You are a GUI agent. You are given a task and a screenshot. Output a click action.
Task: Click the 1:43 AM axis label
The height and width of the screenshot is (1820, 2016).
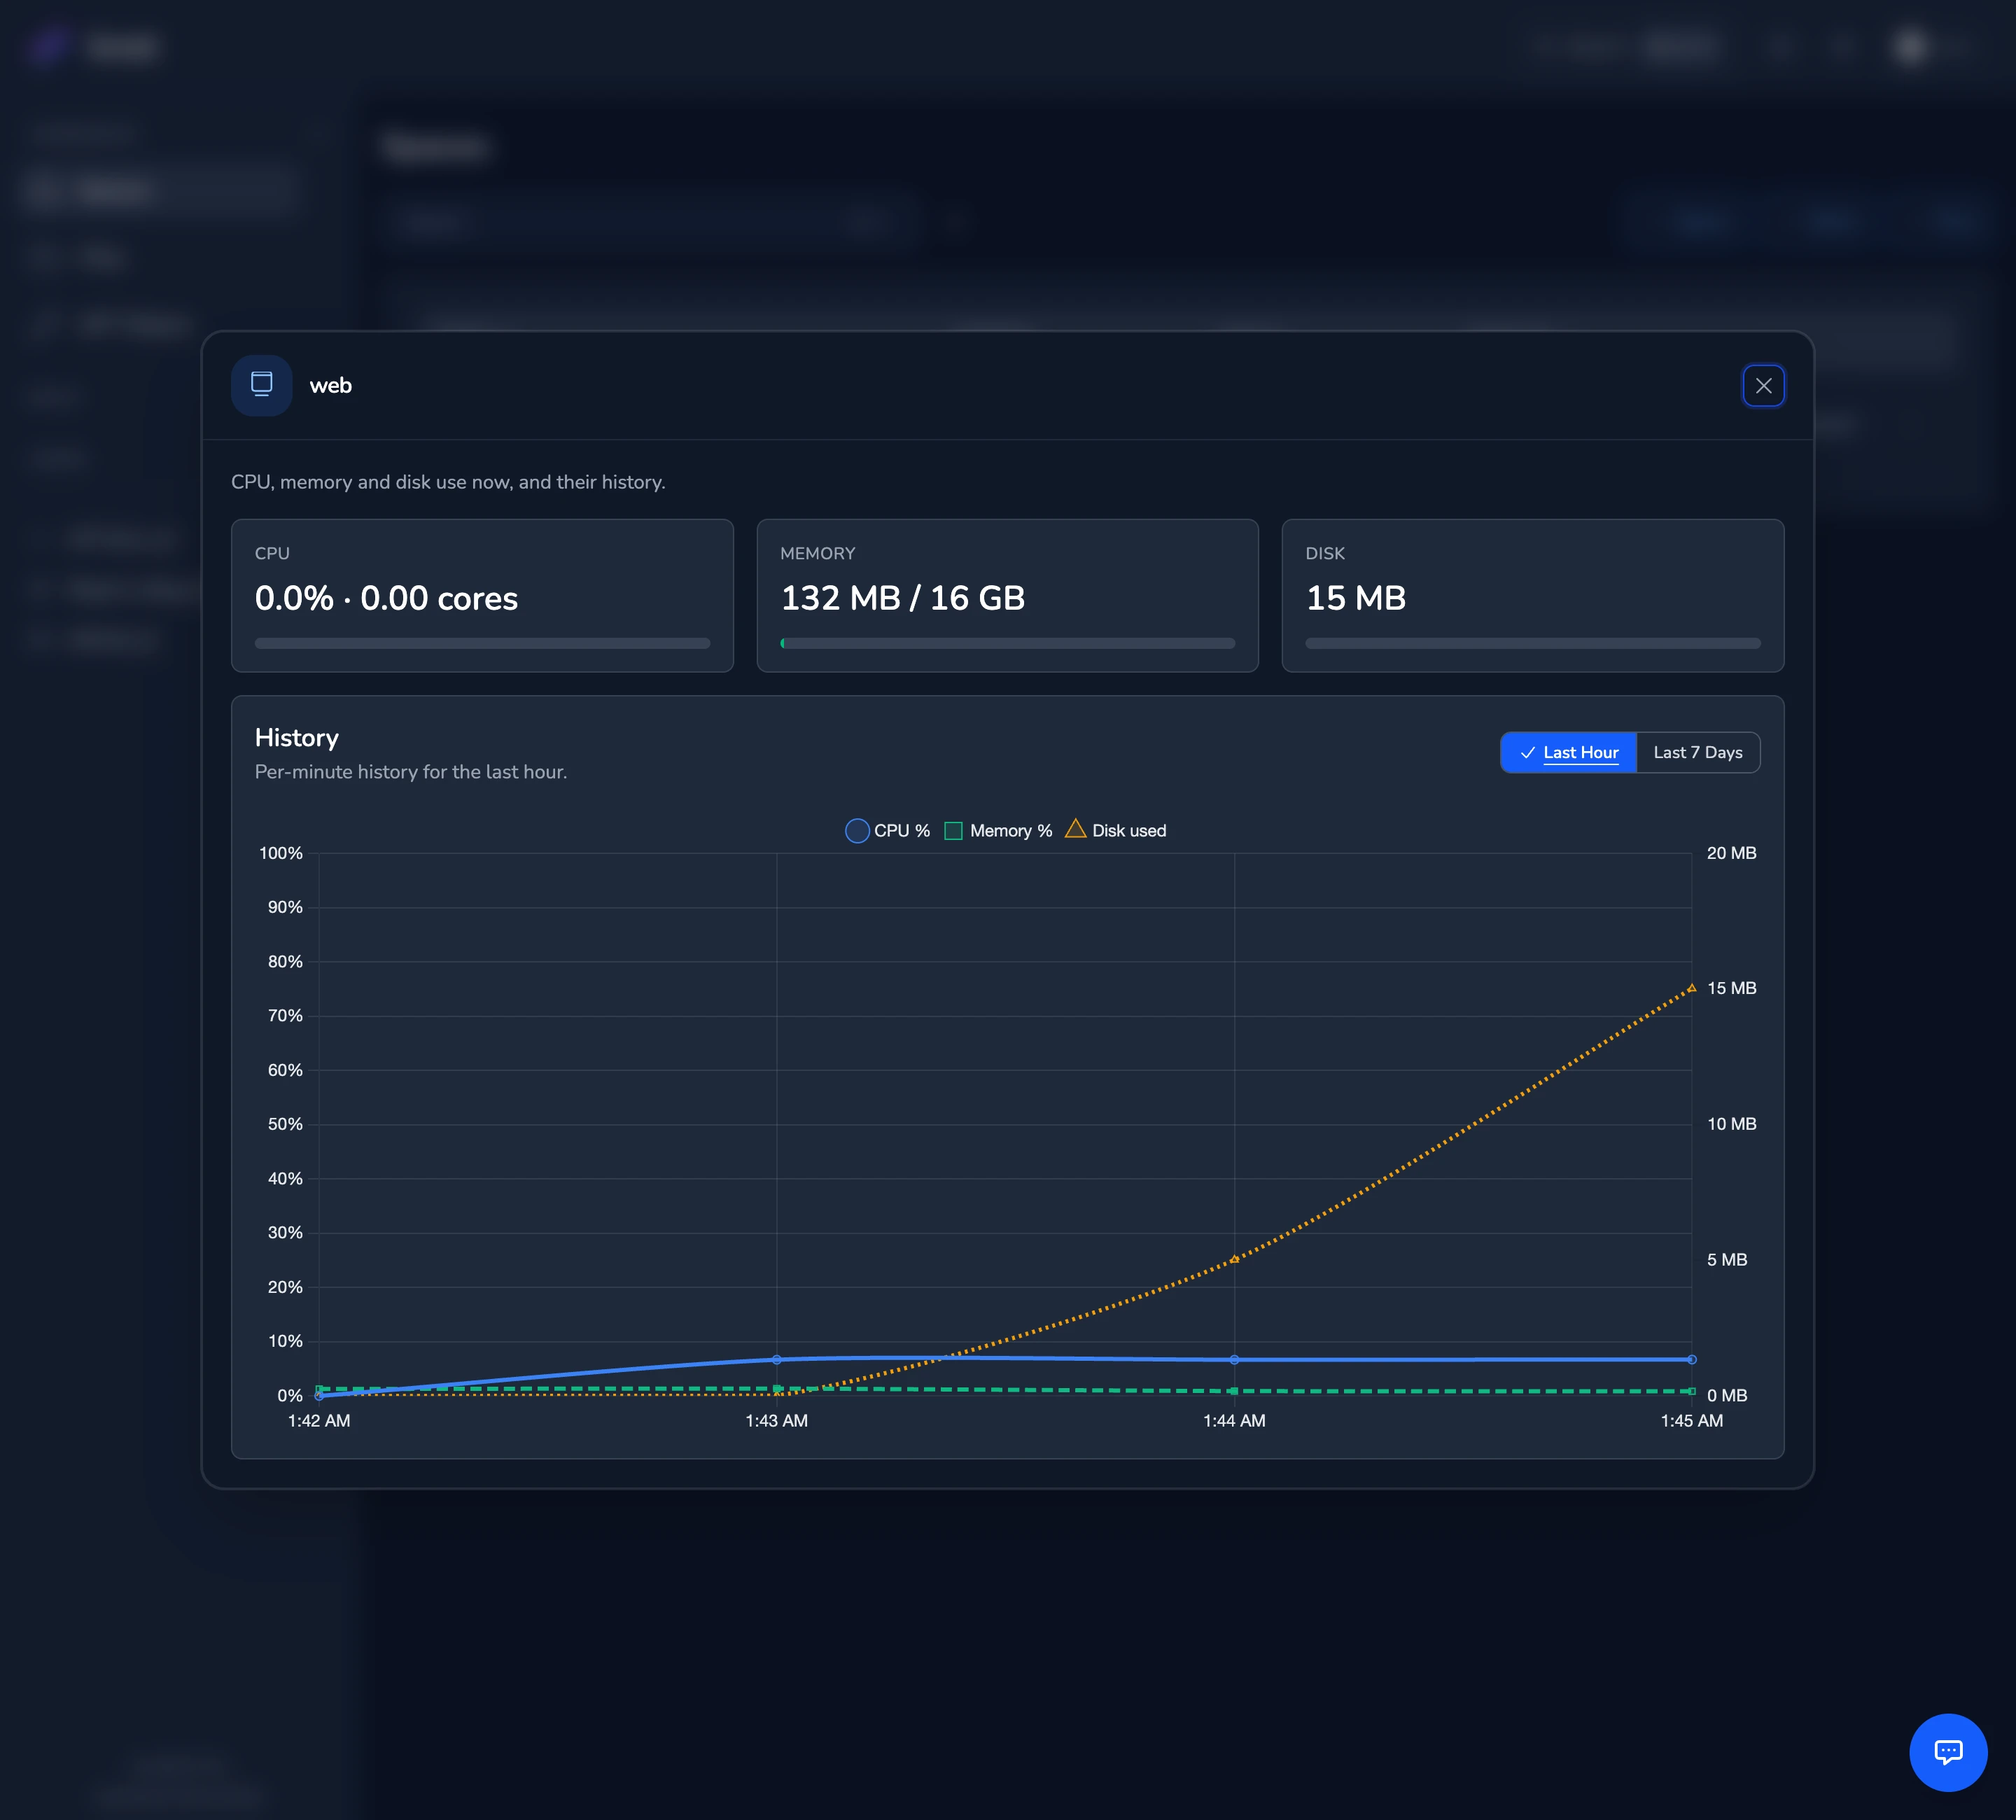click(777, 1420)
